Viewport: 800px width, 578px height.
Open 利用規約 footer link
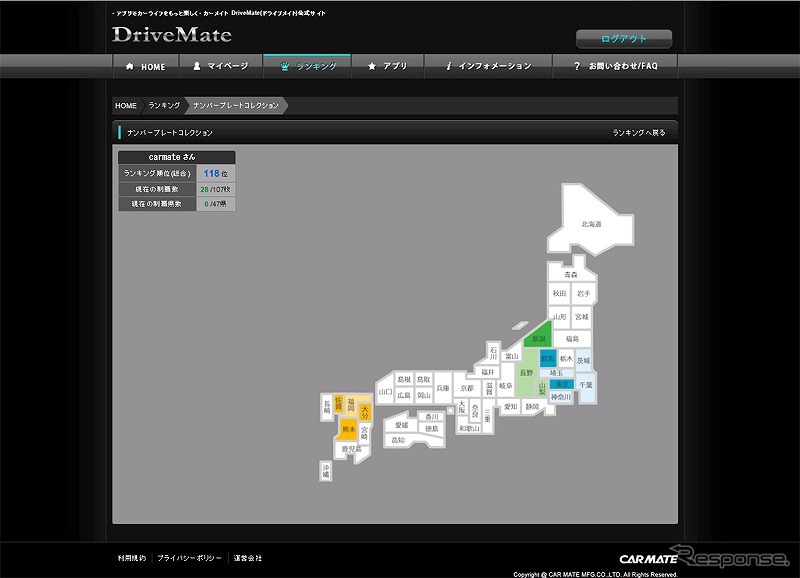pos(131,558)
